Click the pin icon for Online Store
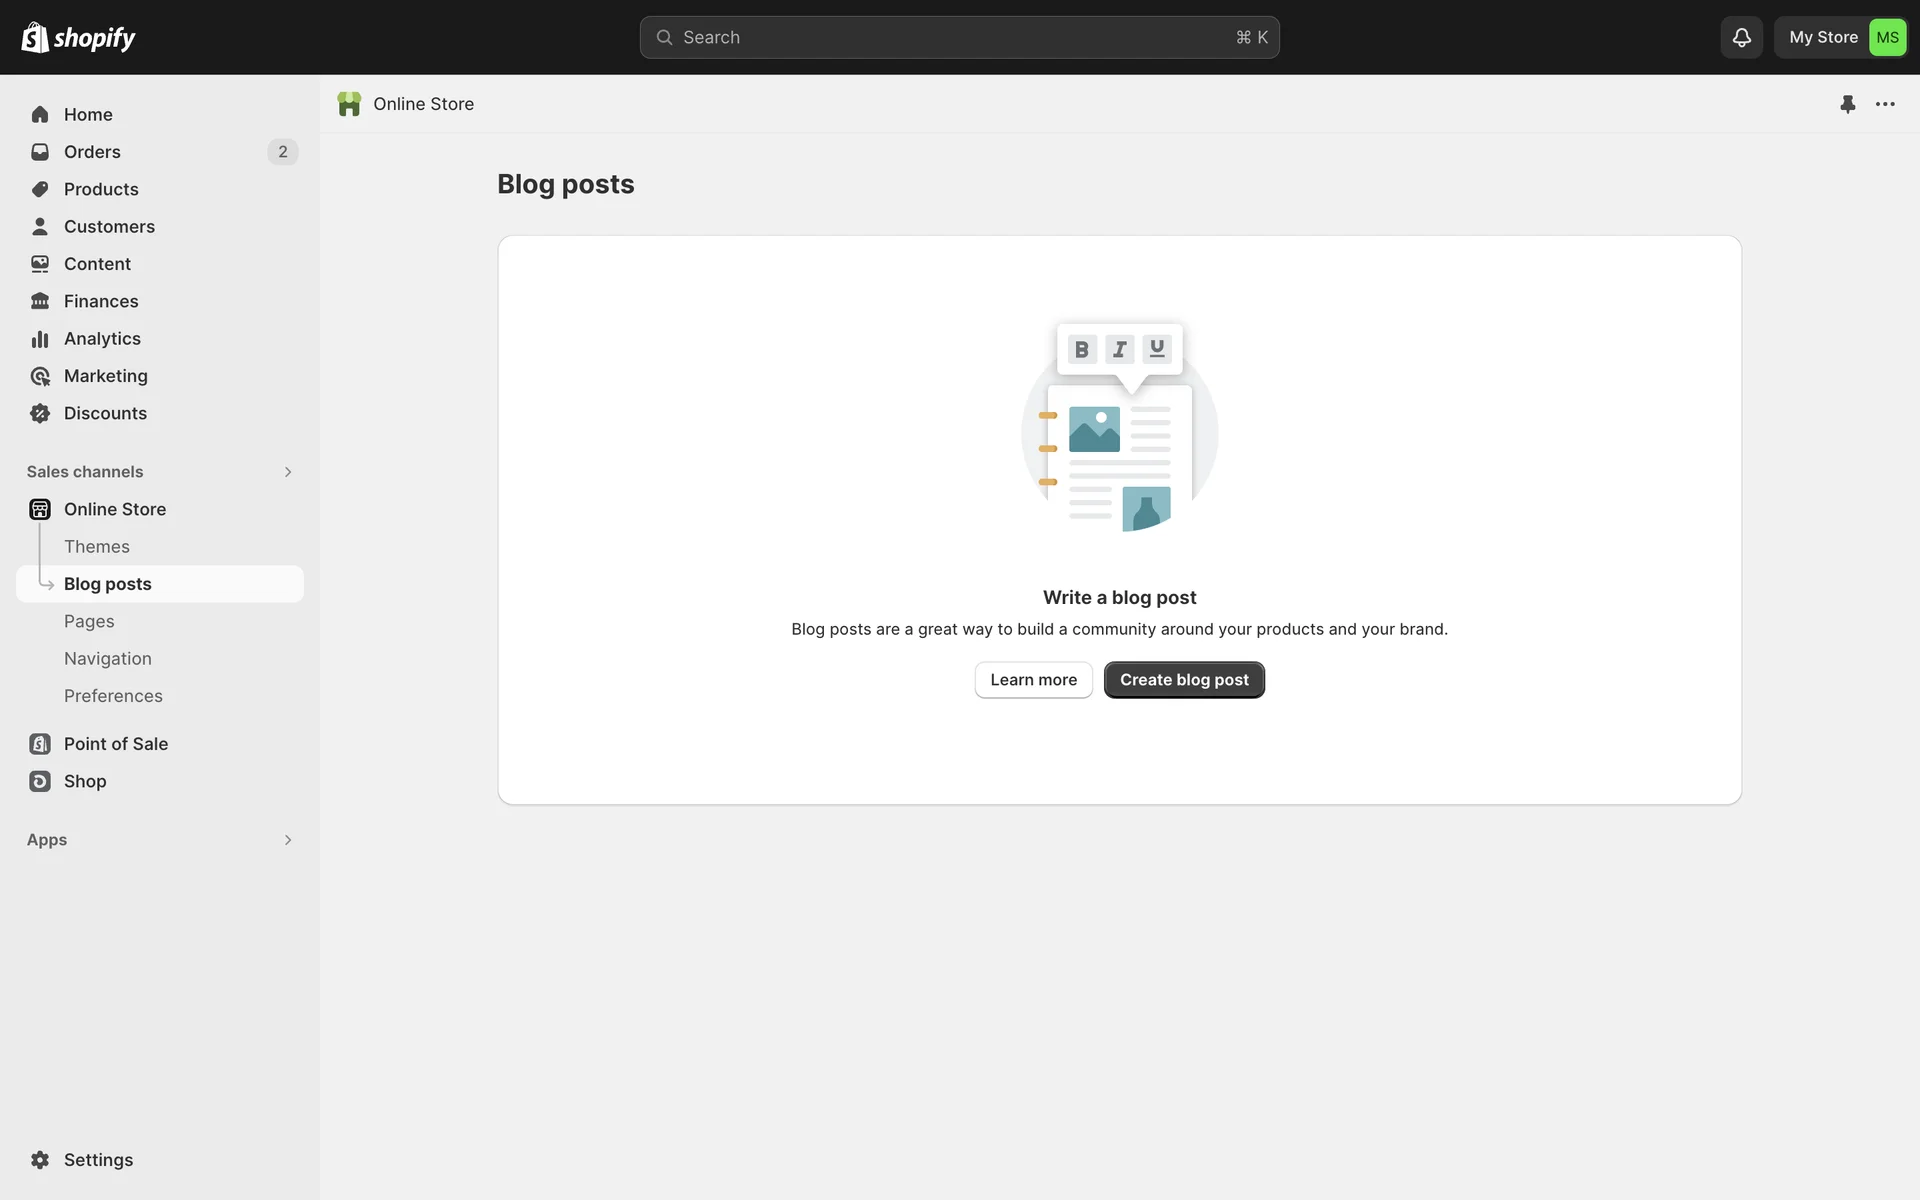 pyautogui.click(x=1847, y=104)
